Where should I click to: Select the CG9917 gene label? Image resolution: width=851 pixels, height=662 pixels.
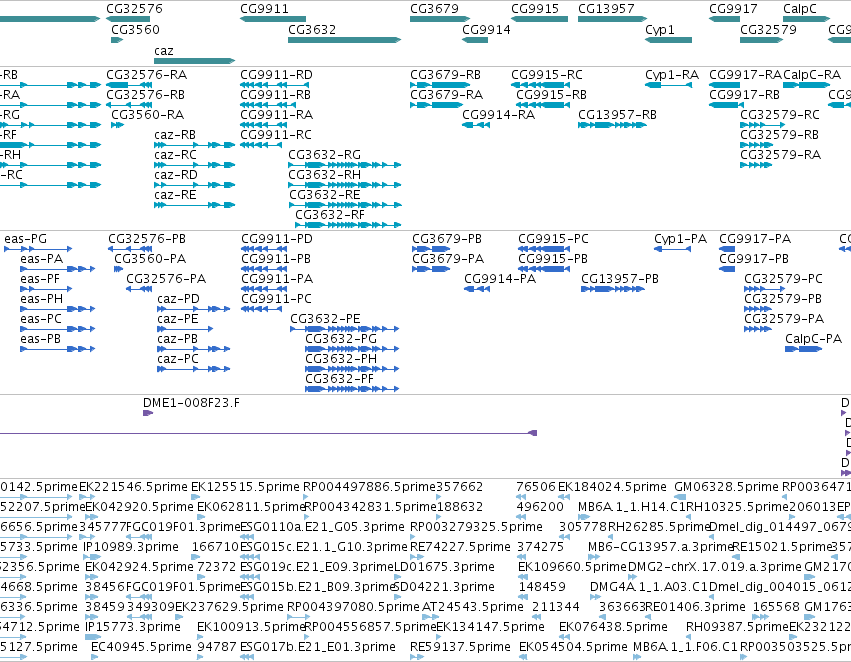coord(733,9)
